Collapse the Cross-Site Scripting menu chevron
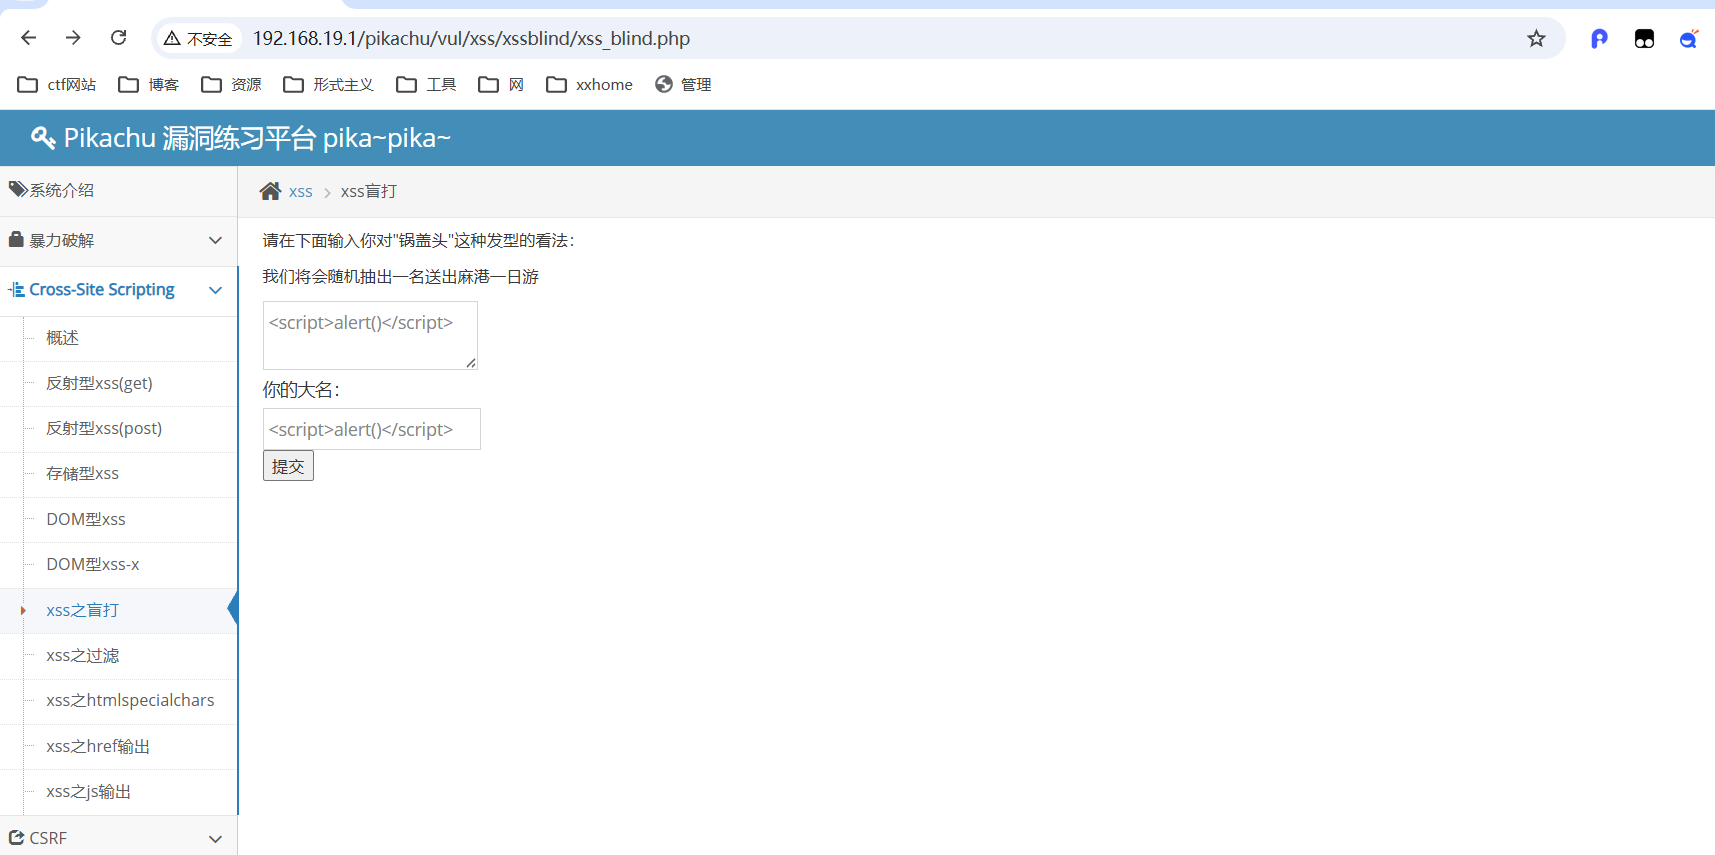Viewport: 1715px width, 855px height. pos(215,290)
